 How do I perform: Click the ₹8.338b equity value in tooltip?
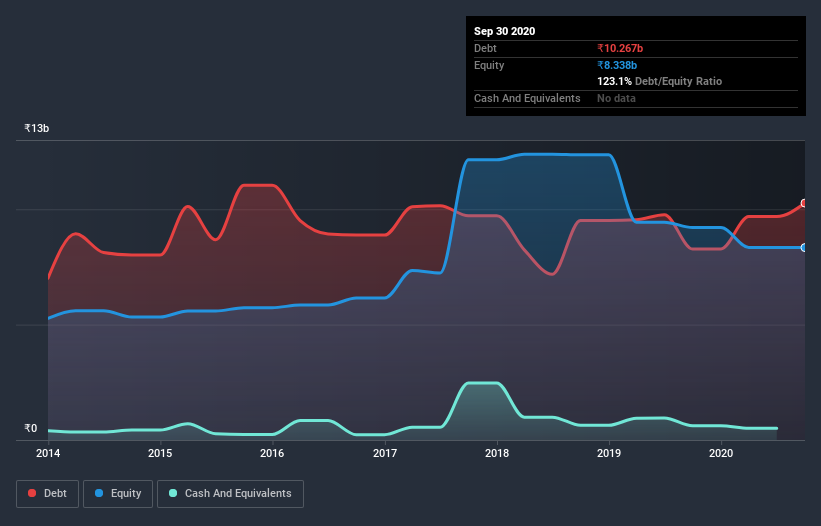tap(617, 65)
